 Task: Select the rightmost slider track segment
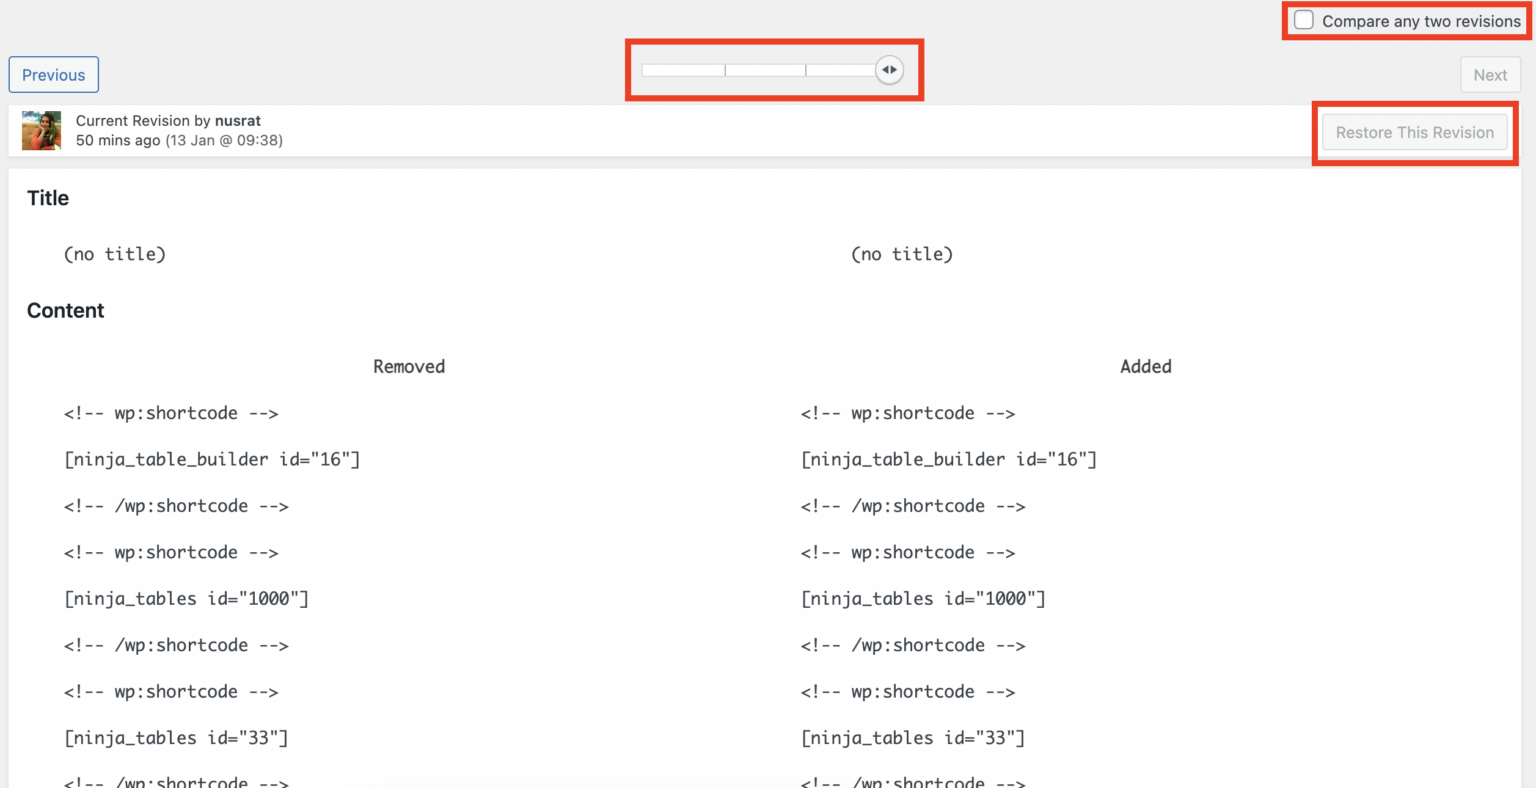pos(840,70)
